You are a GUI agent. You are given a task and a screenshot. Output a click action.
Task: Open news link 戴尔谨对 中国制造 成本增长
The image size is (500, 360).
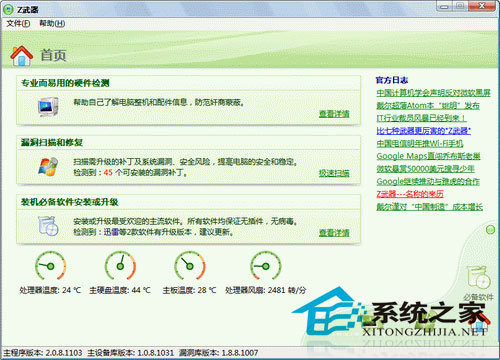[x=429, y=207]
